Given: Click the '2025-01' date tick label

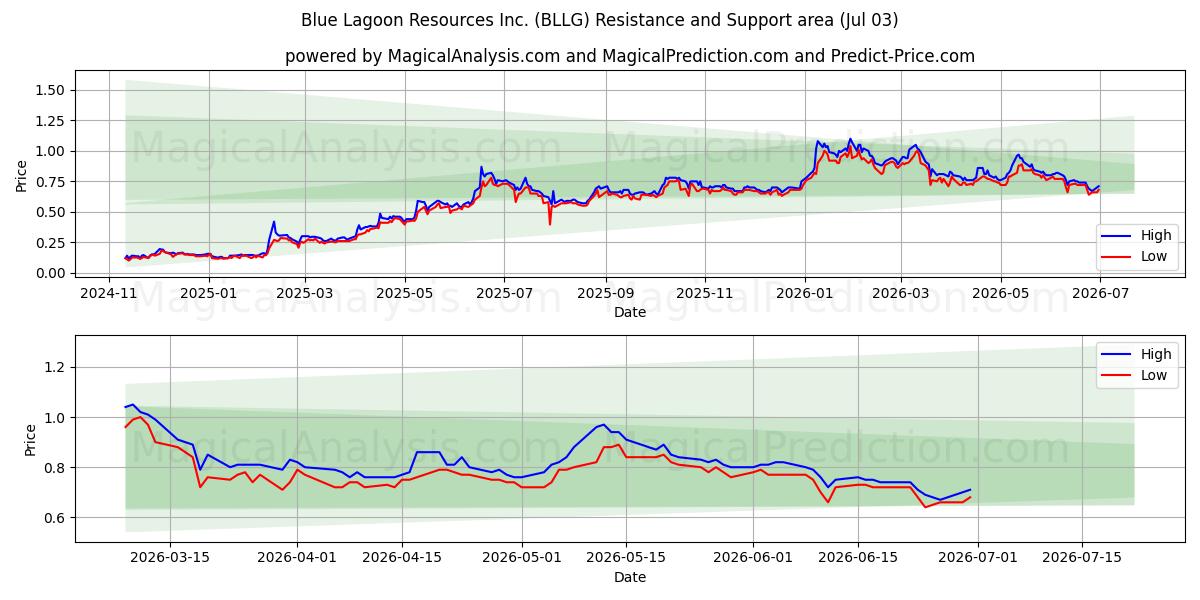Looking at the screenshot, I should pos(208,293).
